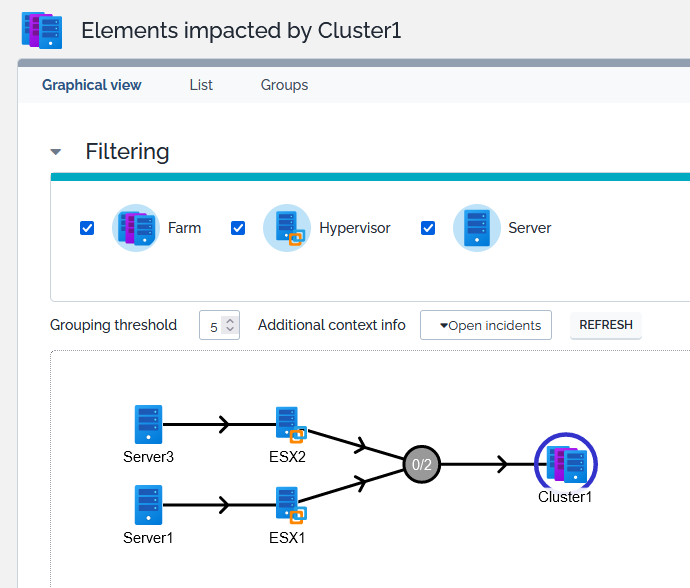Select the Server1 node icon
The height and width of the screenshot is (588, 690).
[x=148, y=505]
